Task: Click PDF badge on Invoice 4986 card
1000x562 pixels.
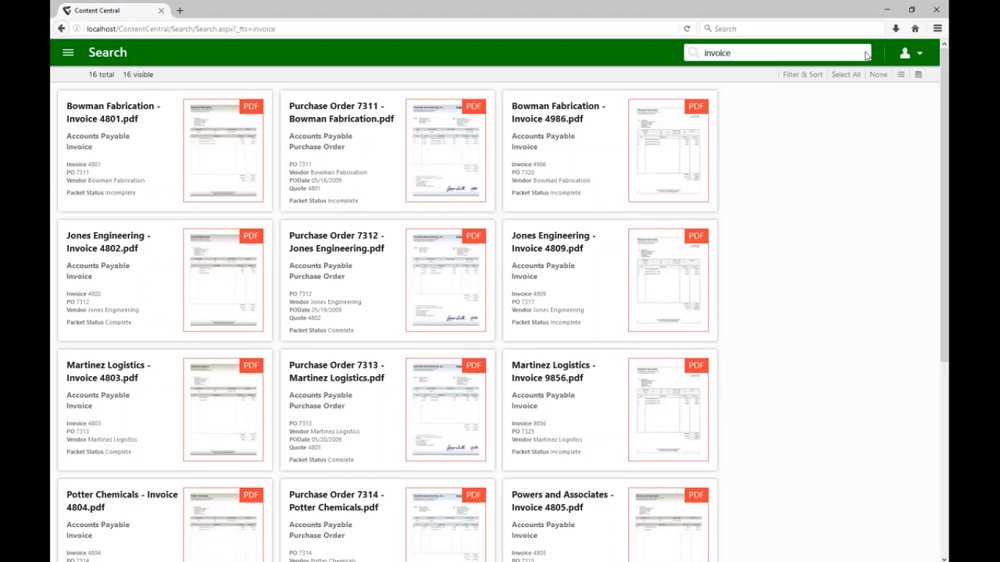Action: click(x=696, y=107)
